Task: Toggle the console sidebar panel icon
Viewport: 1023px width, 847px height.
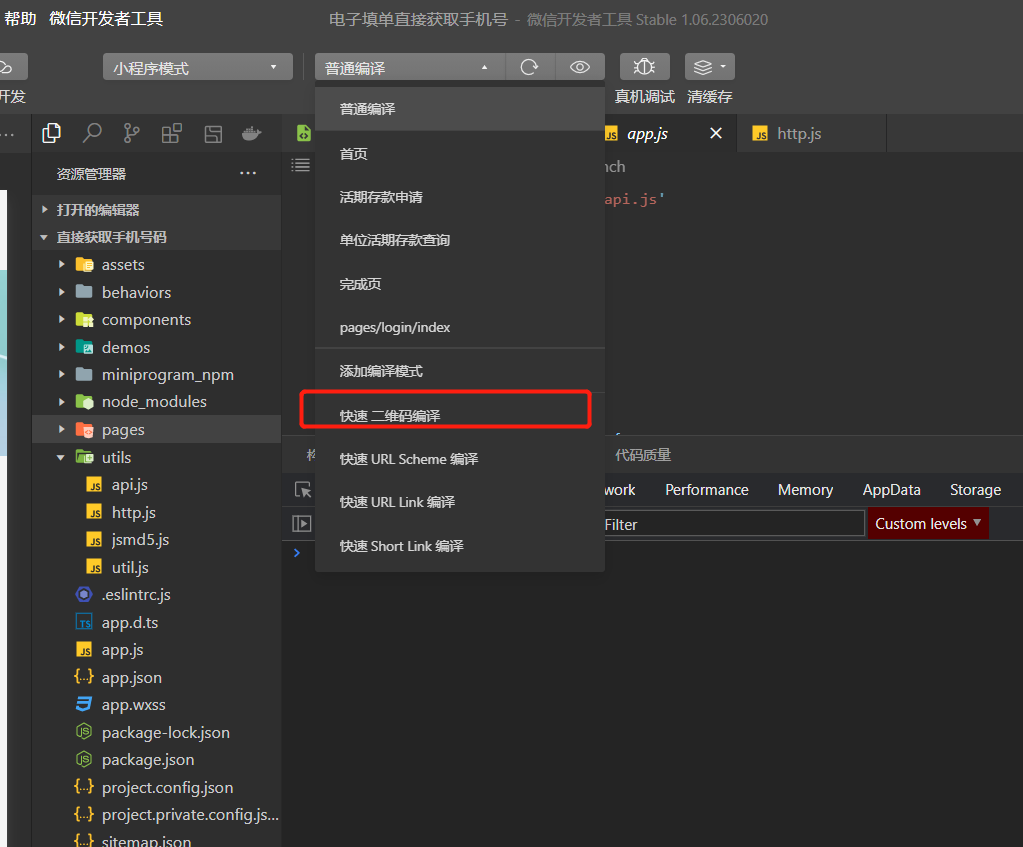Action: (302, 523)
